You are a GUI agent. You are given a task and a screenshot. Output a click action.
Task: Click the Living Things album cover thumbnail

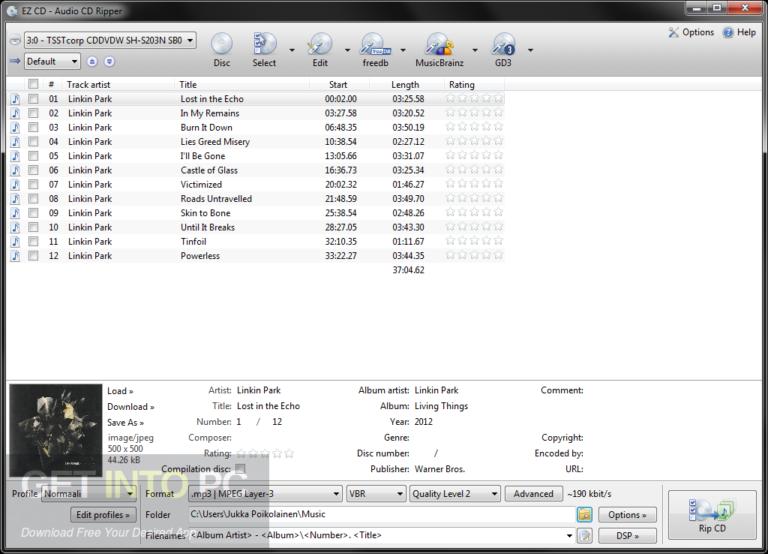[x=56, y=430]
